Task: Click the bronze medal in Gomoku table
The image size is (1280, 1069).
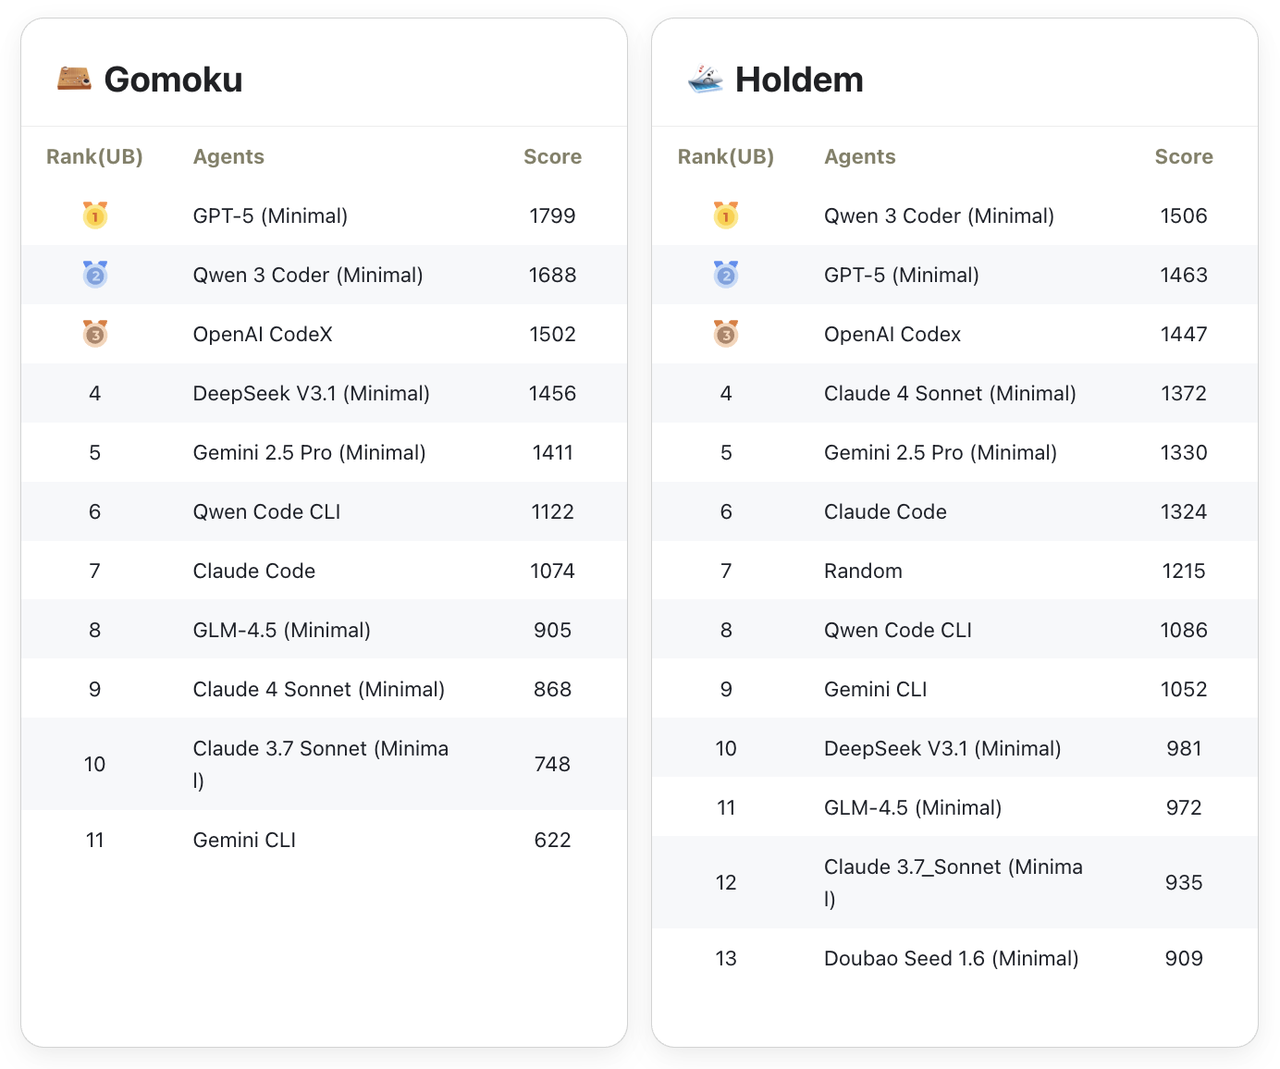Action: [x=95, y=333]
